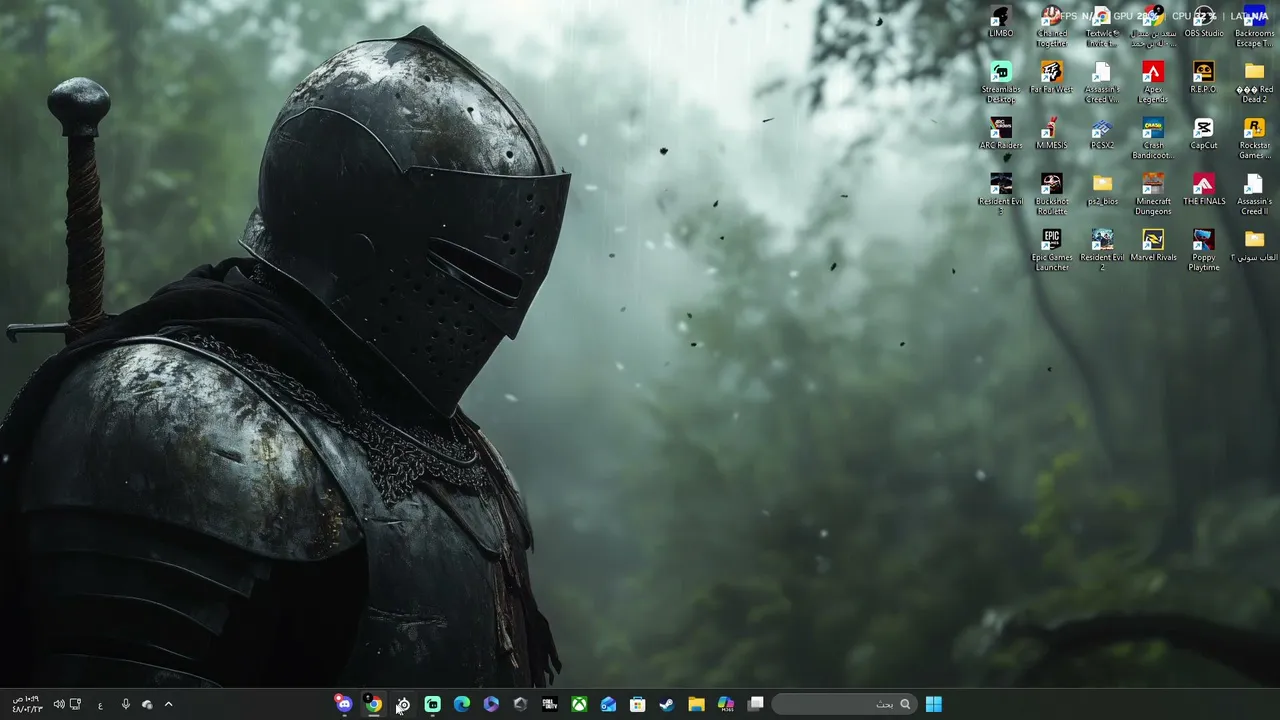Screen dimensions: 1280x720
Task: Select the Crash Bandicoot desktop shortcut
Action: (x=1153, y=139)
